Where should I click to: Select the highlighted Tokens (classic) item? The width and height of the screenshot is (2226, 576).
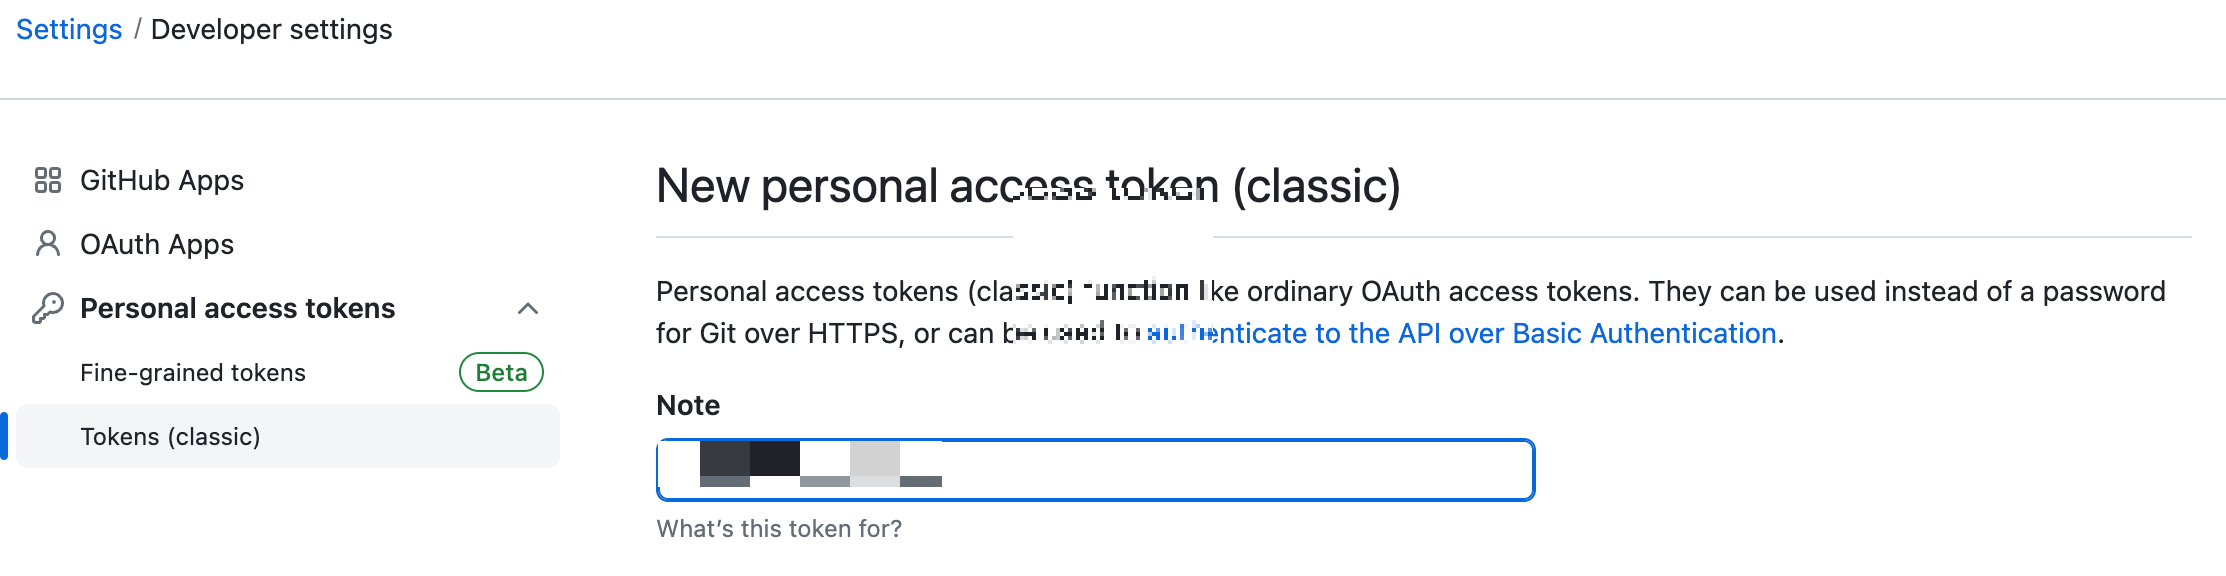click(x=169, y=436)
